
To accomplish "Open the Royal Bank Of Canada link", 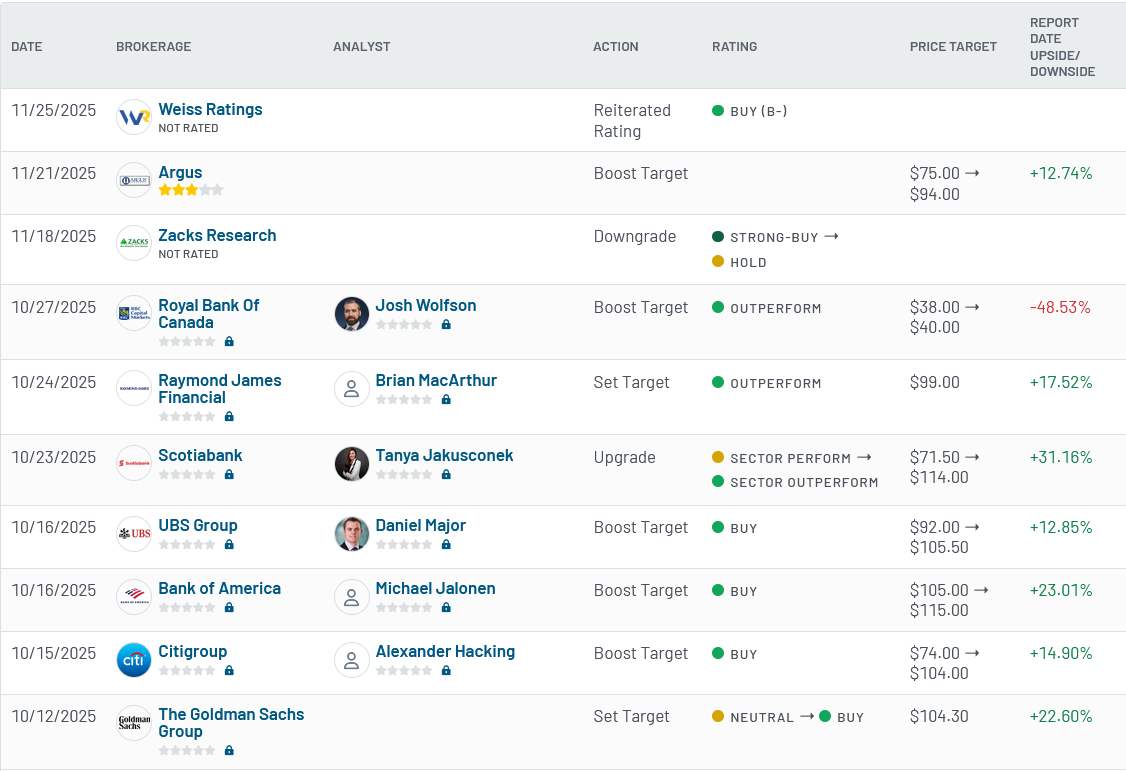I will click(x=209, y=314).
